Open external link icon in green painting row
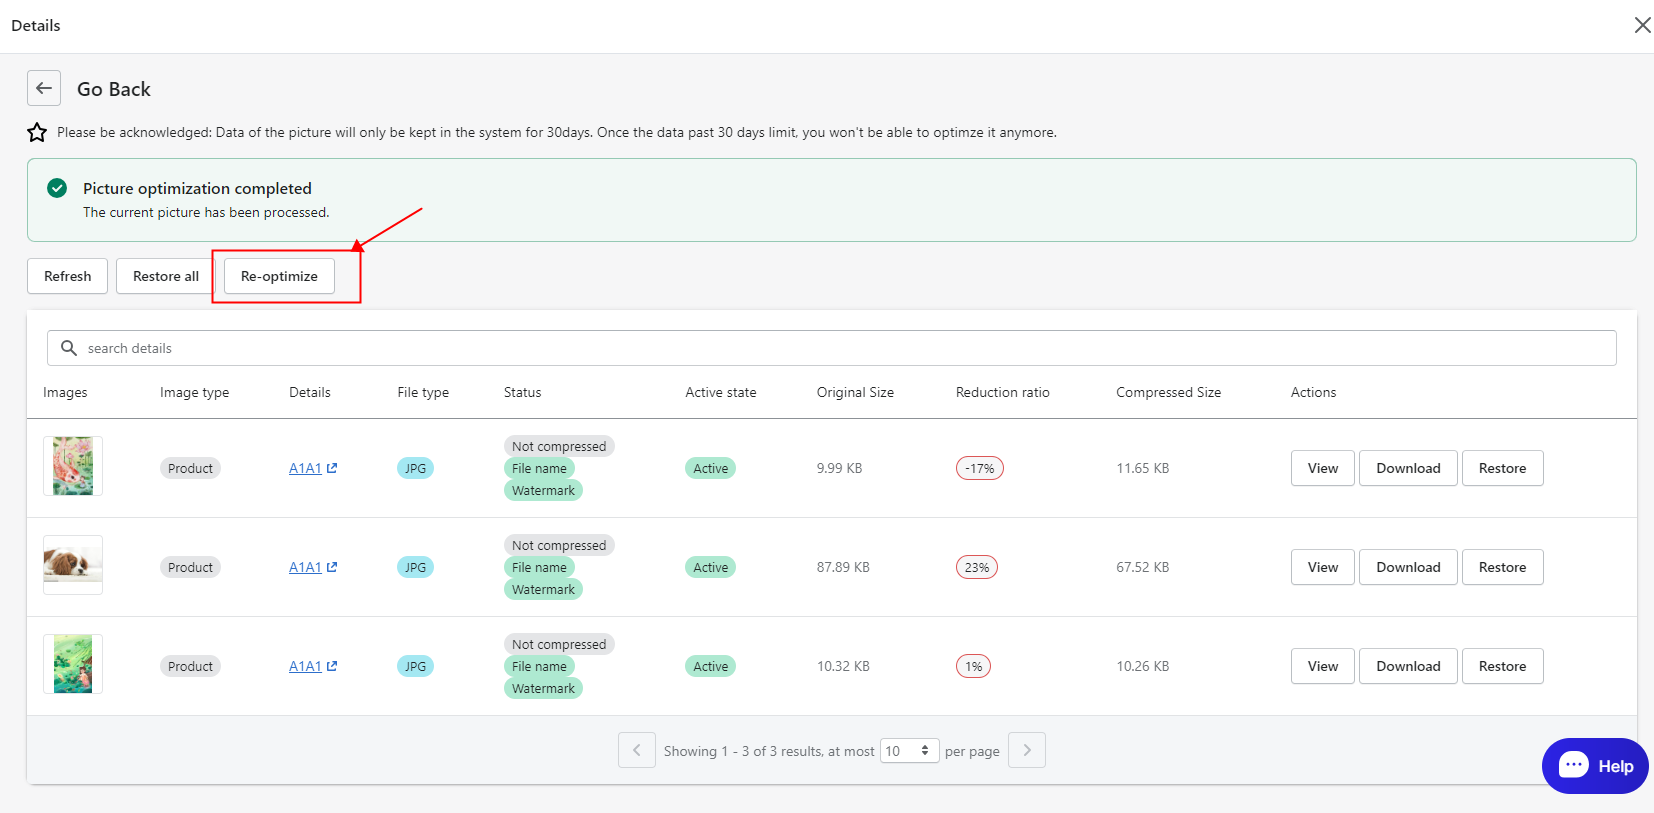 click(332, 666)
